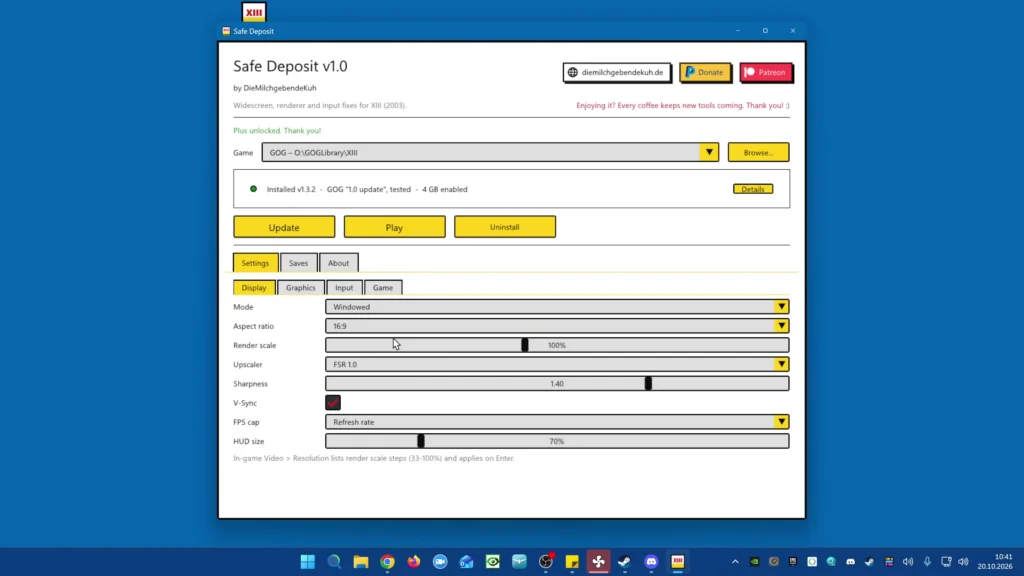Open the Windows Start menu

point(308,562)
